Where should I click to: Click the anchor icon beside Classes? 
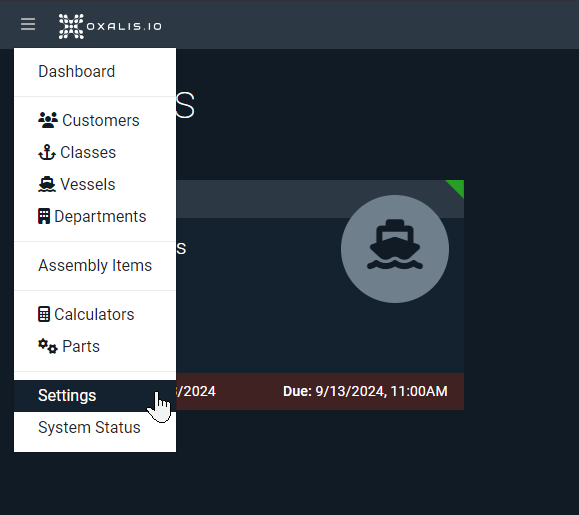click(x=47, y=152)
